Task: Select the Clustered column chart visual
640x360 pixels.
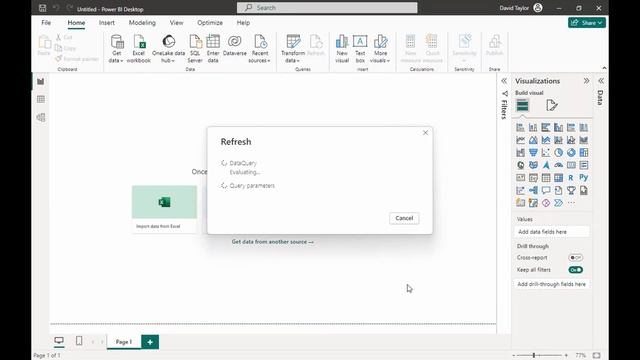Action: pos(558,127)
